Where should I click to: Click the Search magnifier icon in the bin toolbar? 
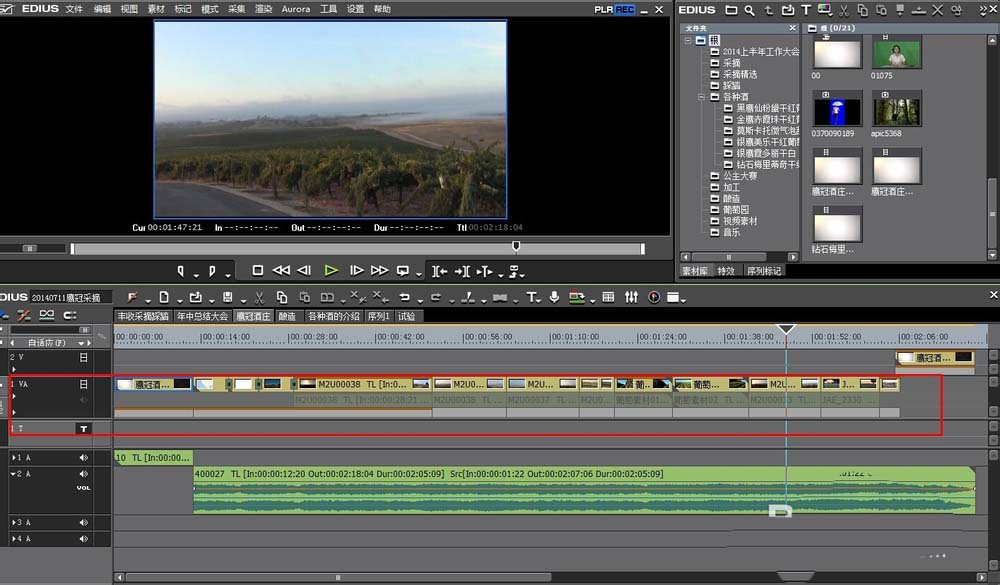click(x=749, y=10)
